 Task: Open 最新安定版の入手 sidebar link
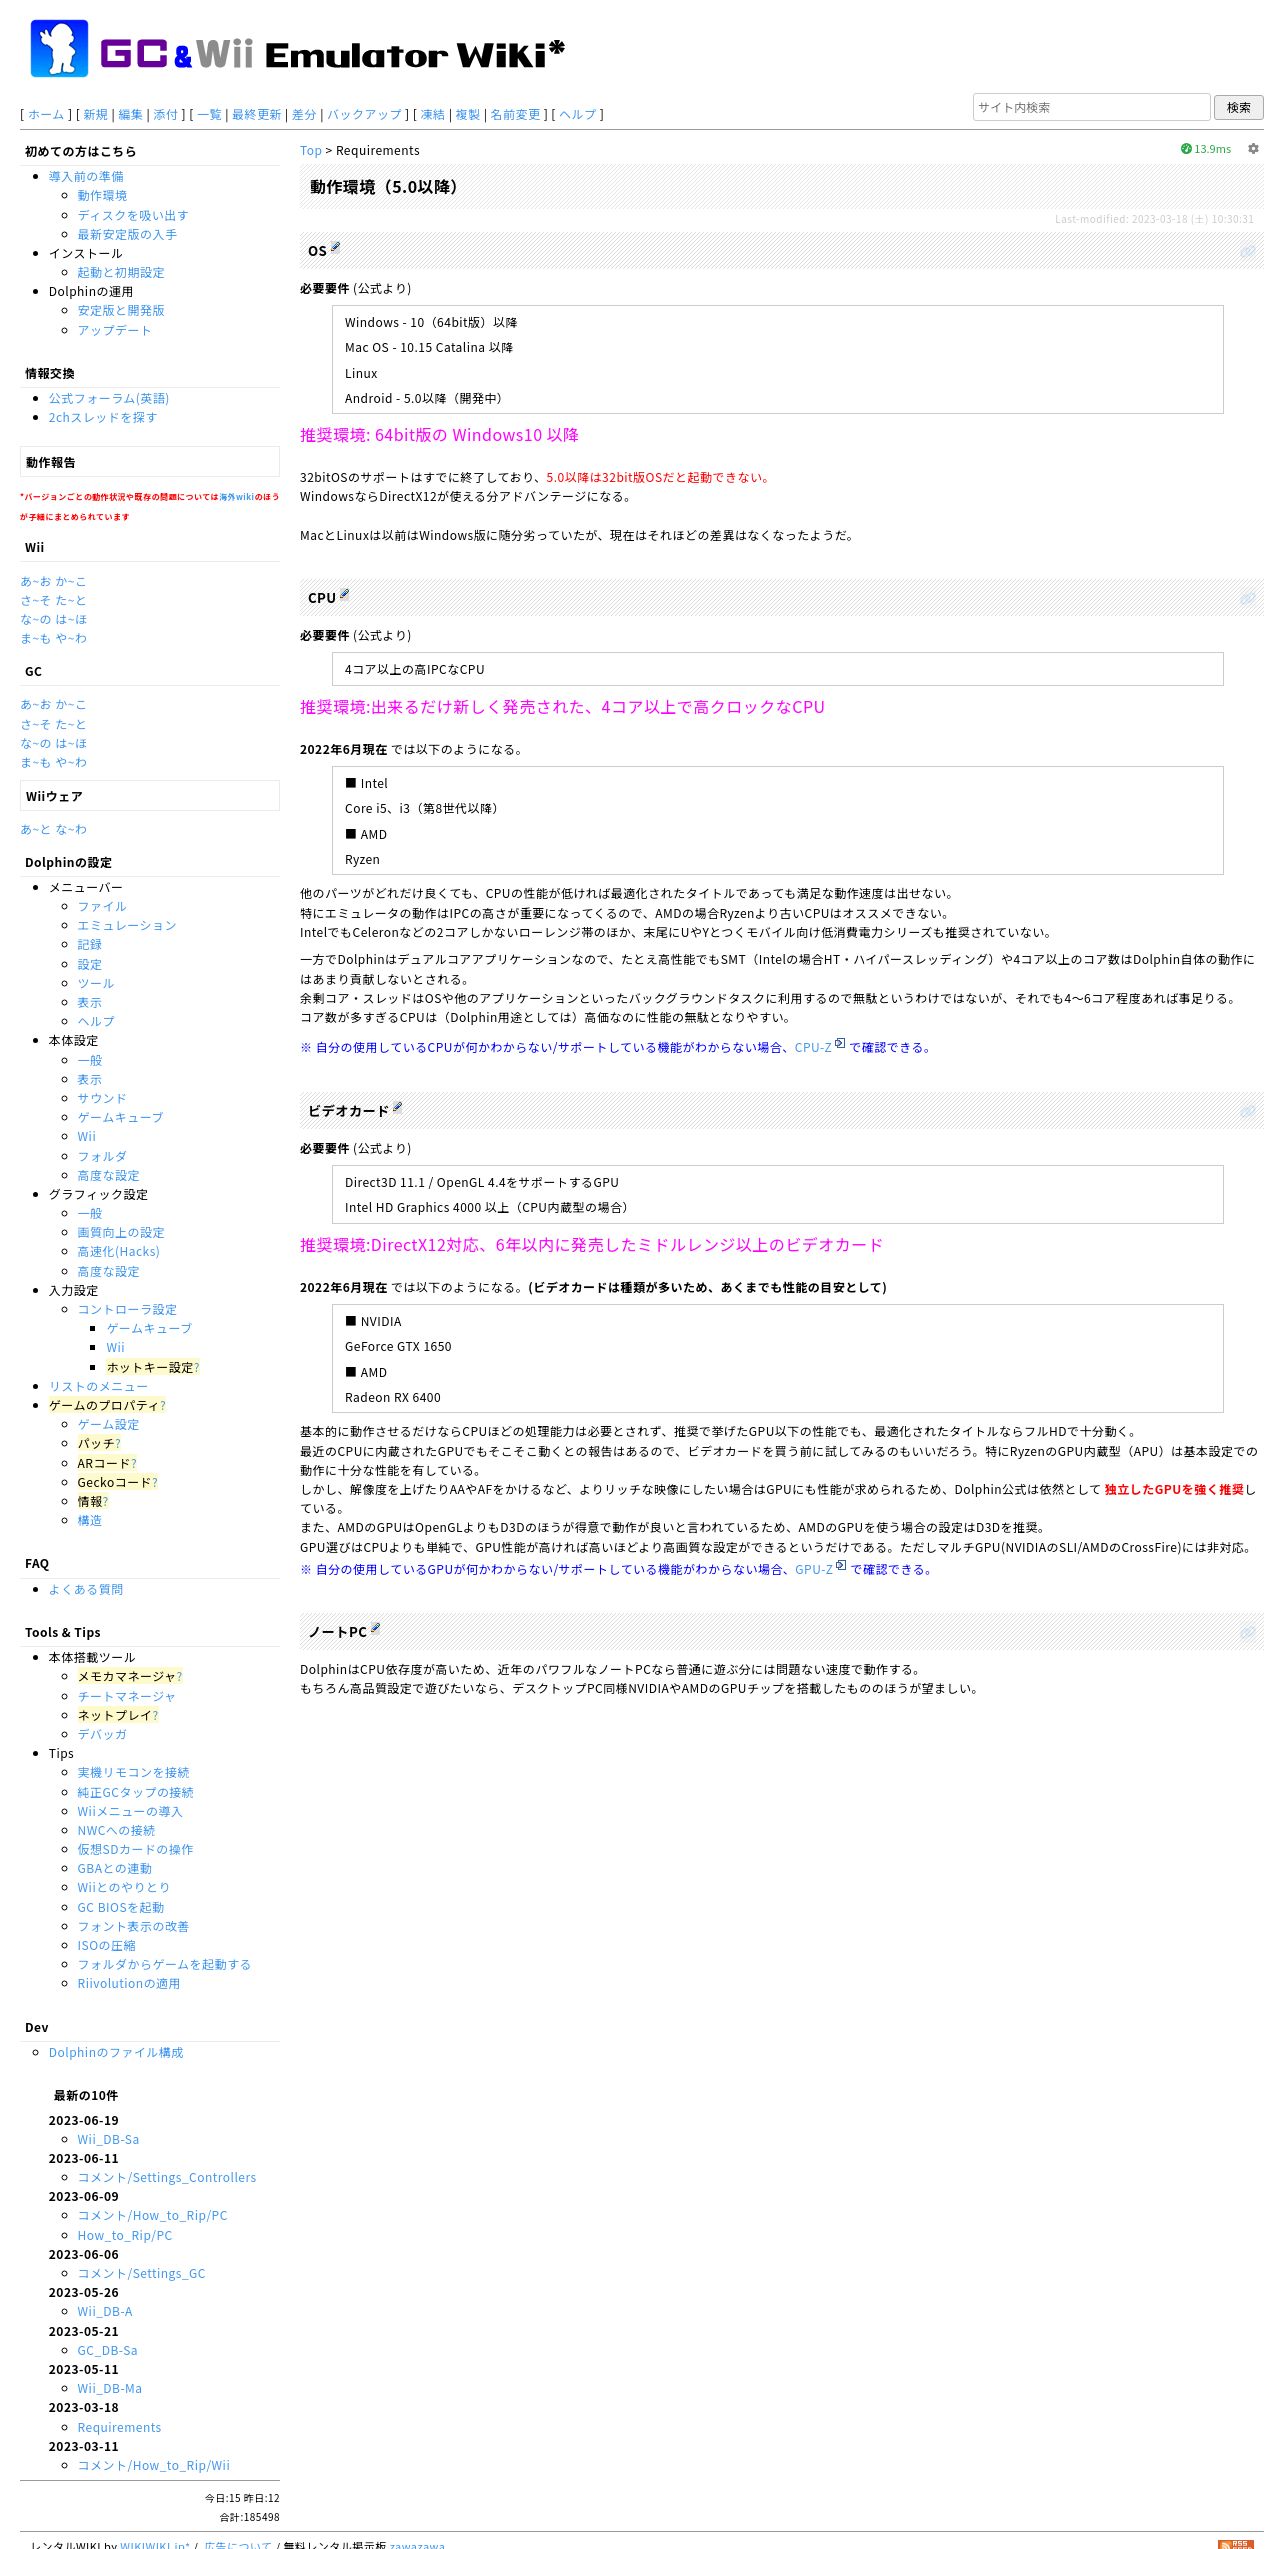tap(127, 234)
